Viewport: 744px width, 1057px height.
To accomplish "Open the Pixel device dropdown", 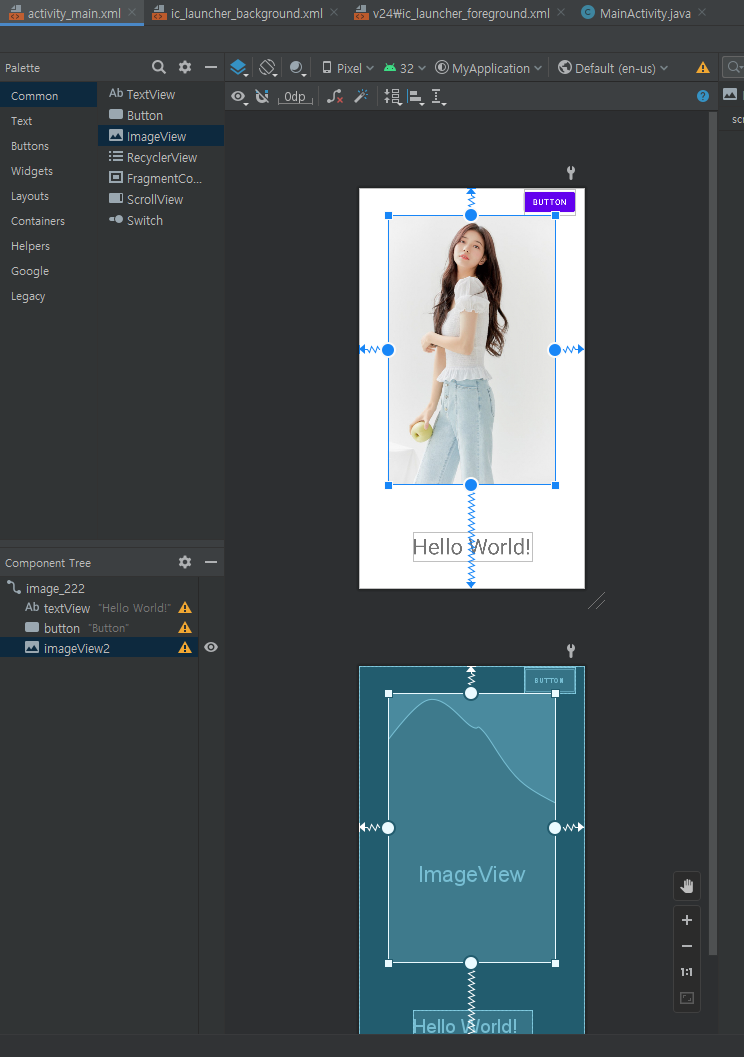I will (x=348, y=68).
